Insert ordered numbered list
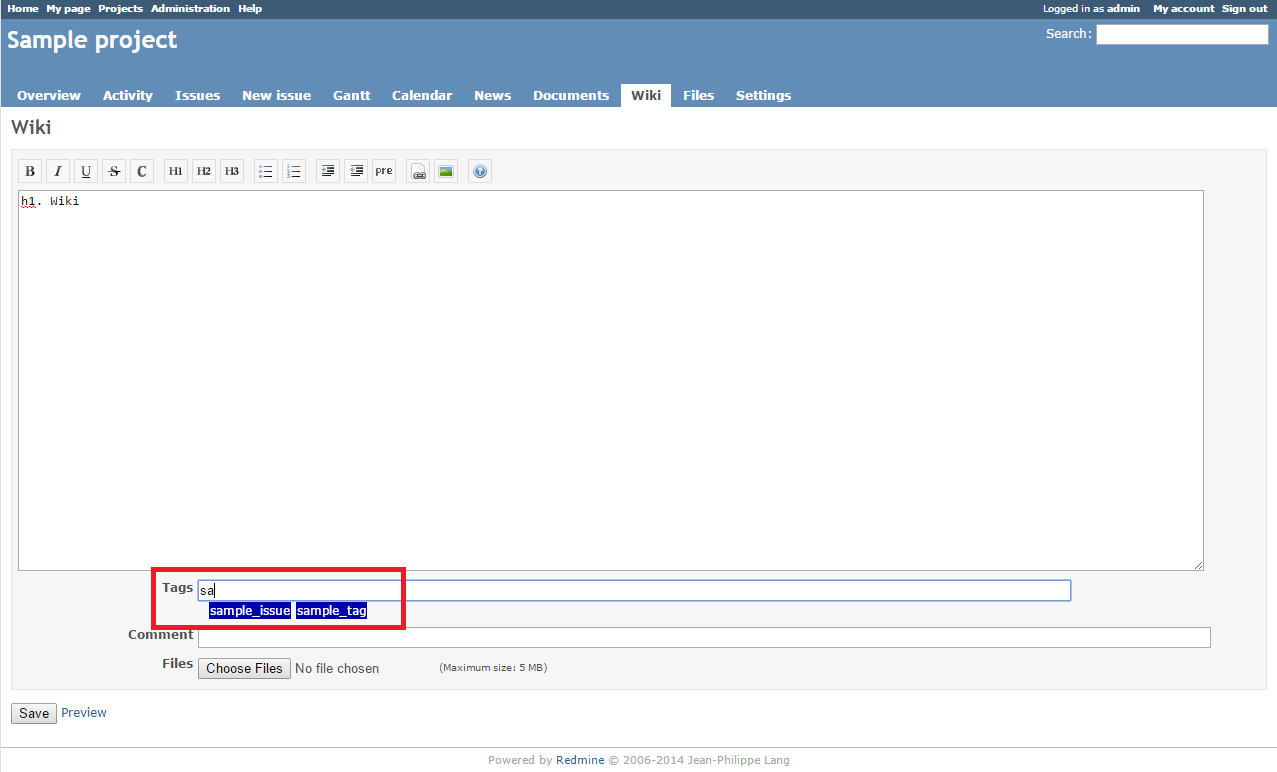 (x=294, y=171)
